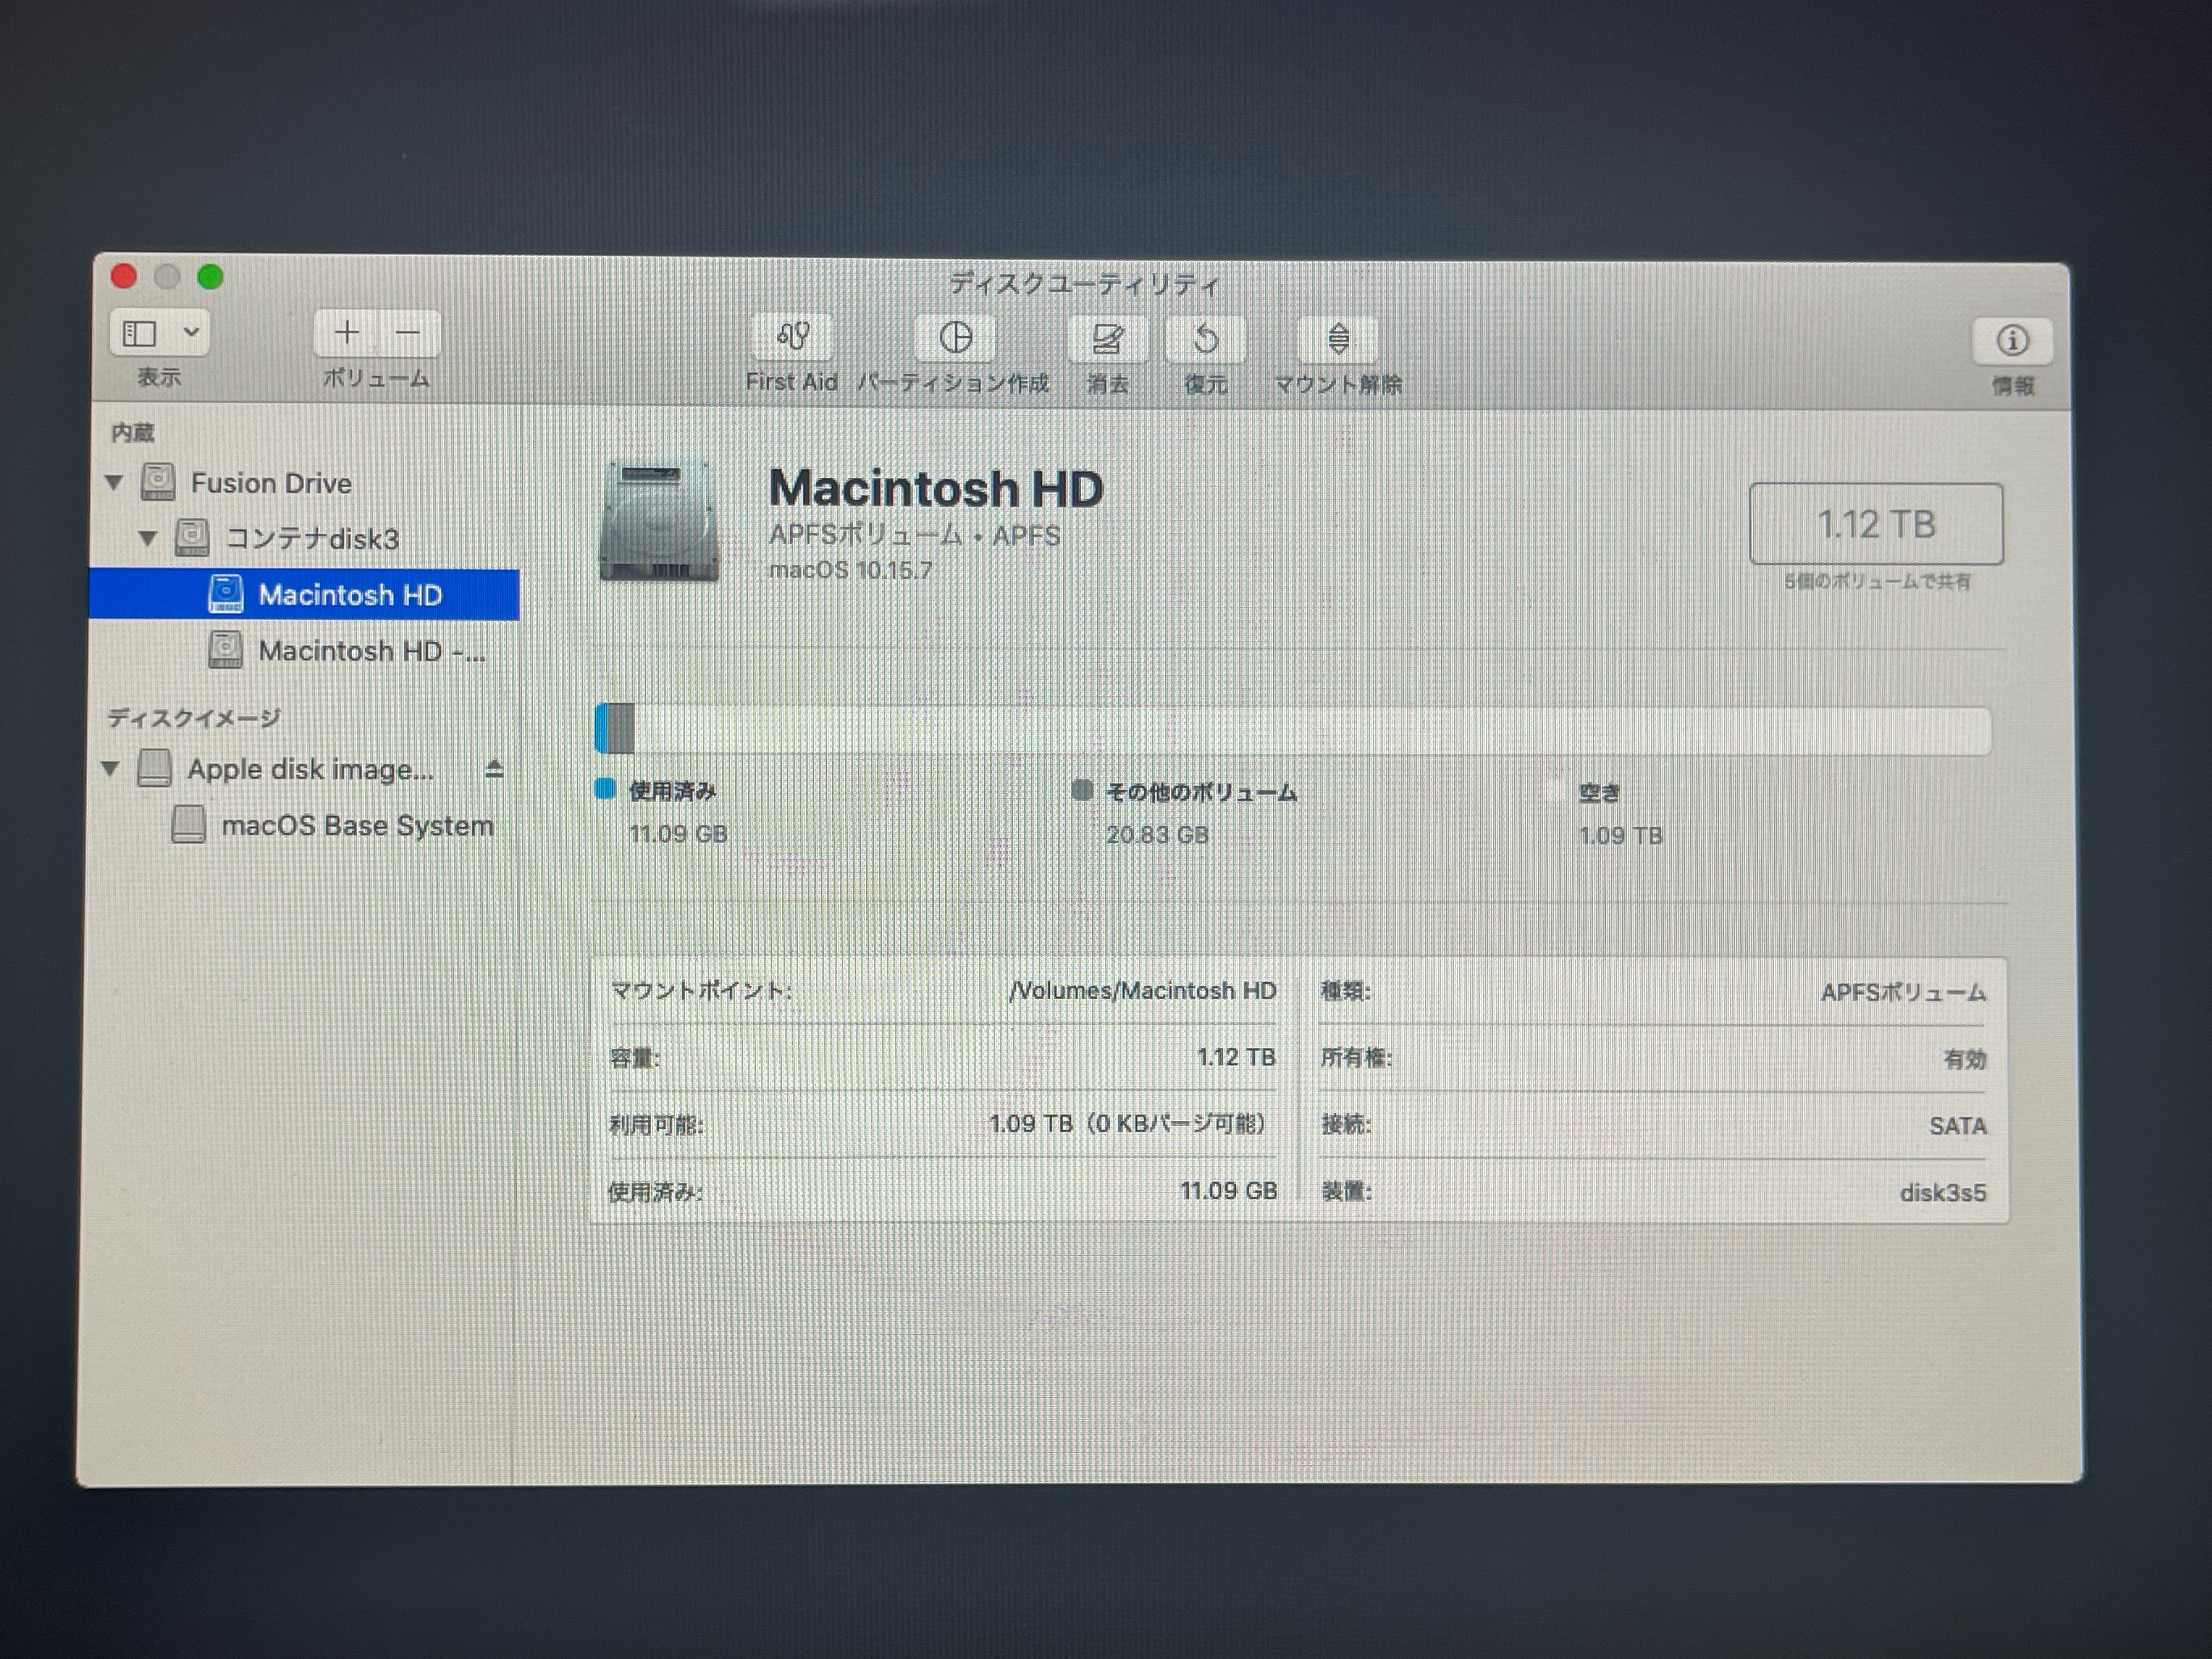Select Macintosh HD volume in sidebar
This screenshot has width=2212, height=1659.
pos(350,595)
